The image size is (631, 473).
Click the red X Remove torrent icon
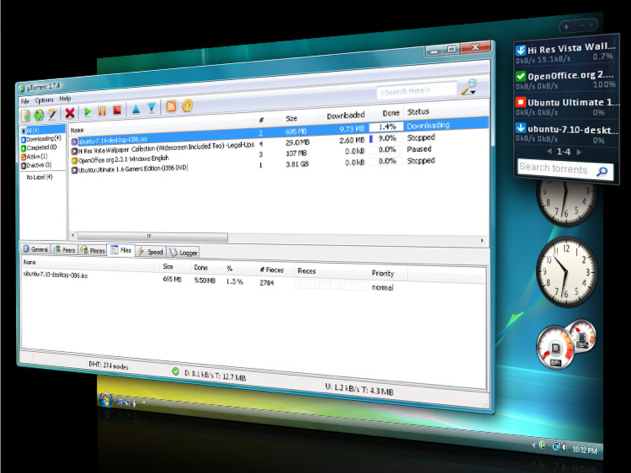tap(70, 113)
